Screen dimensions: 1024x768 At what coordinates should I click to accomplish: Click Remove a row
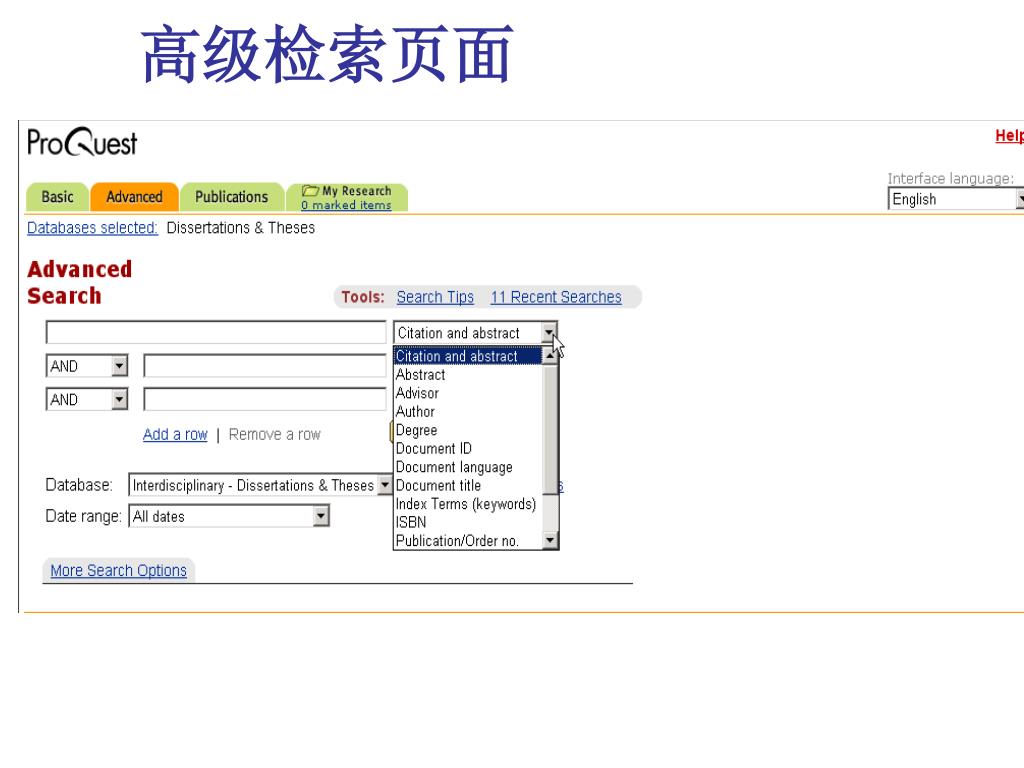click(274, 434)
